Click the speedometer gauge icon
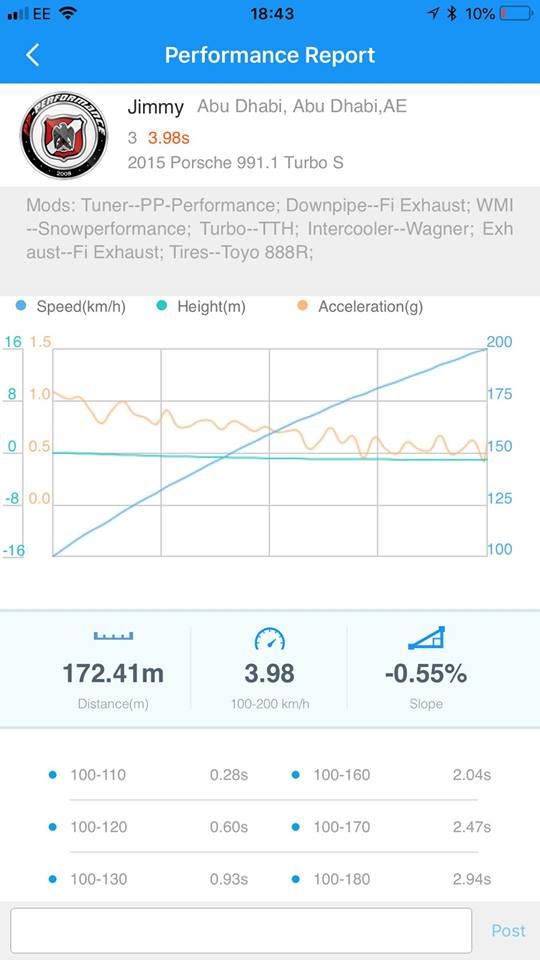Image resolution: width=540 pixels, height=960 pixels. coord(269,639)
